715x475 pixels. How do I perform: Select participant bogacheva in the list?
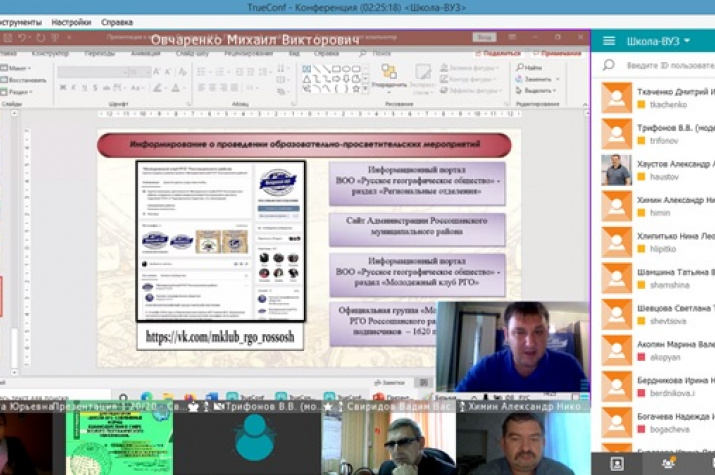(x=658, y=422)
